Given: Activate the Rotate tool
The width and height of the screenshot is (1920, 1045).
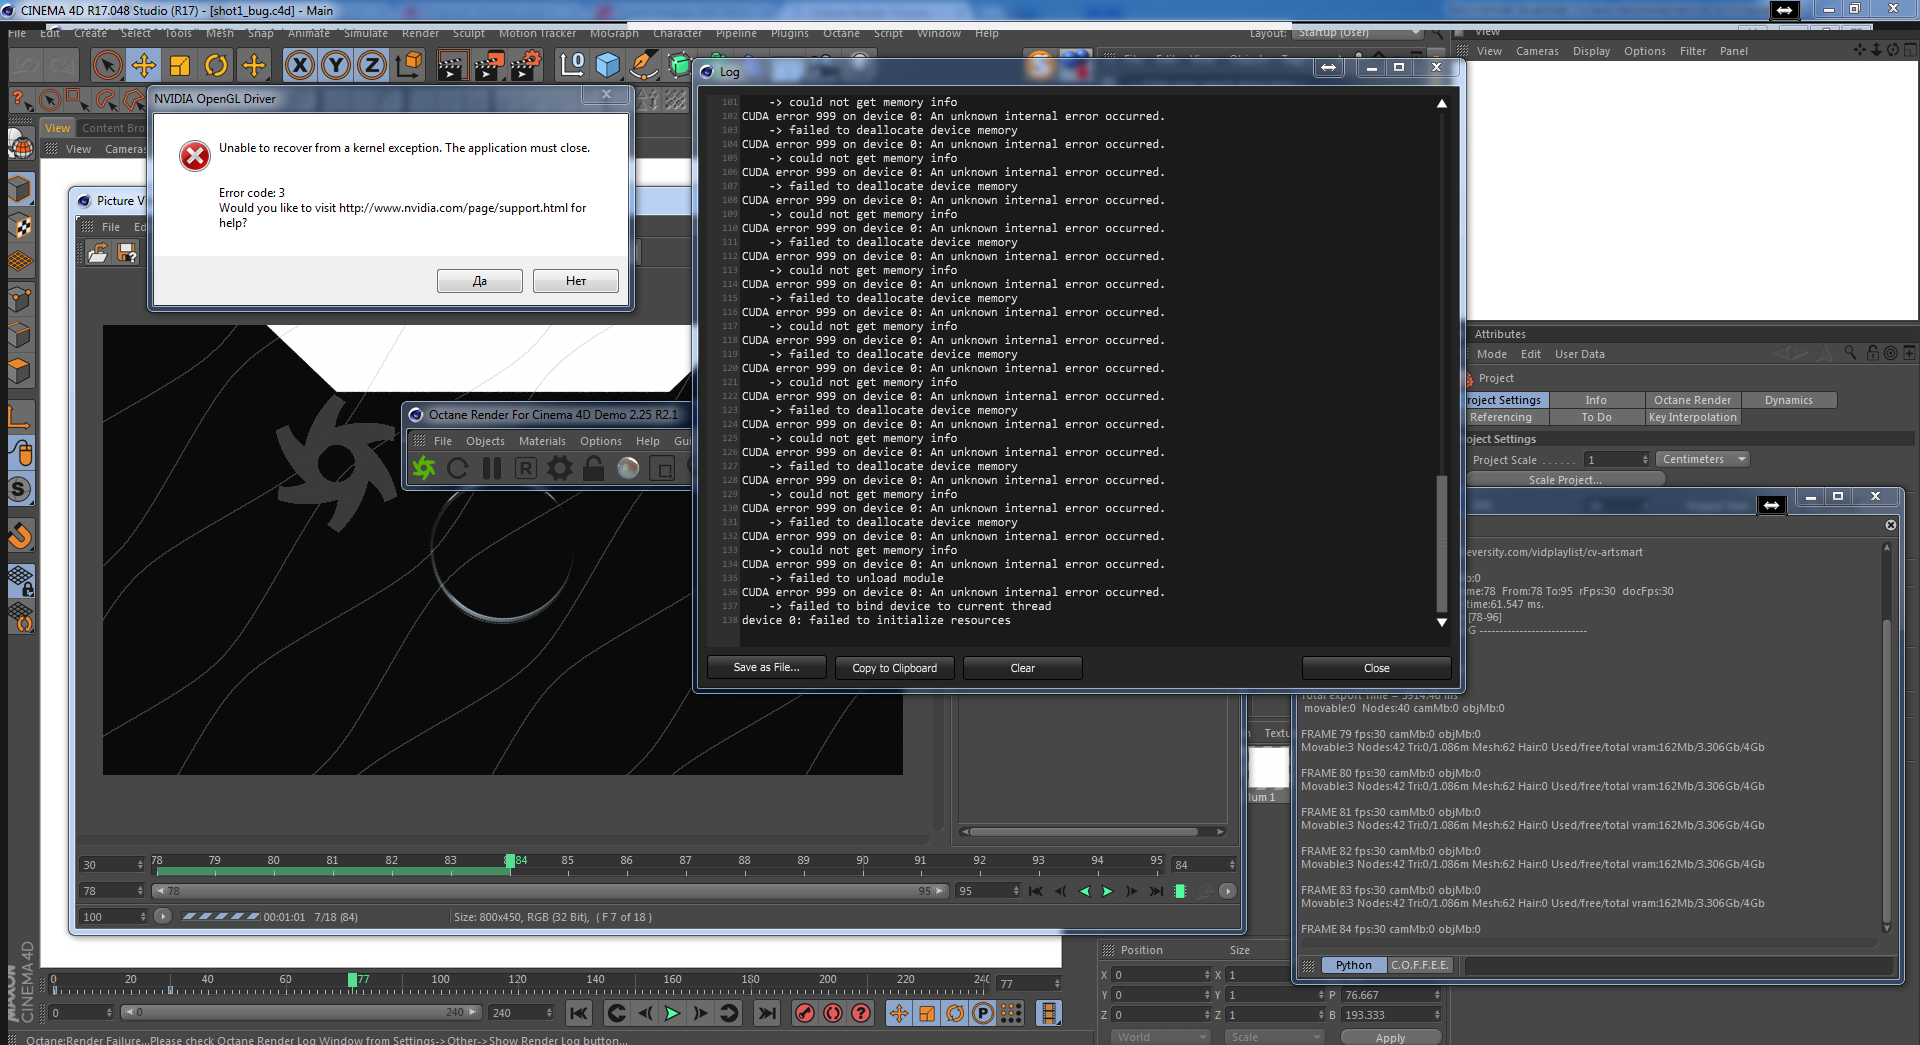Looking at the screenshot, I should (x=216, y=66).
